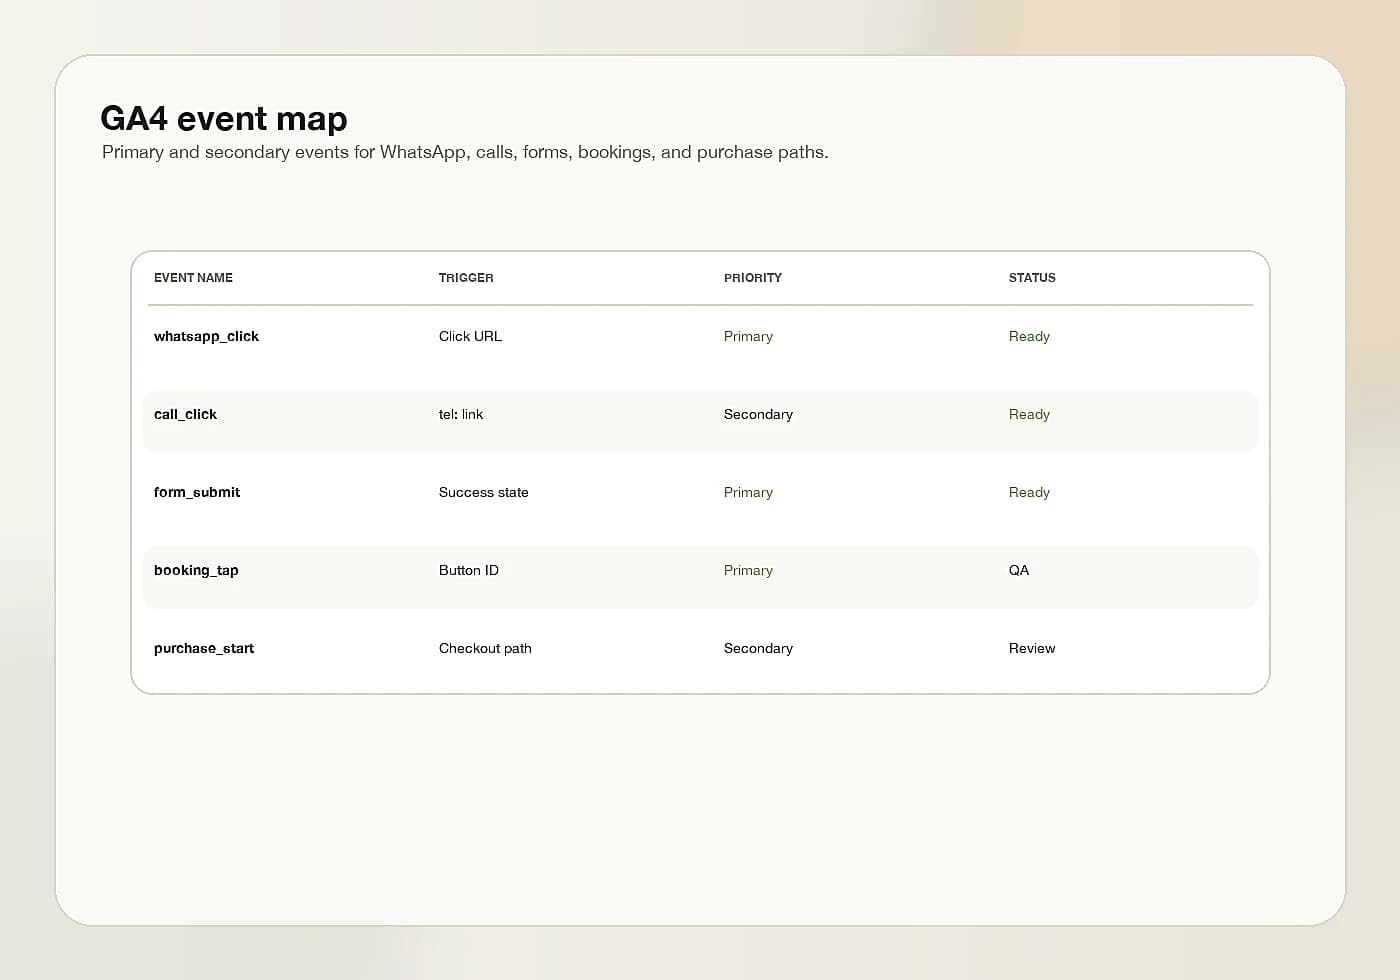Click the 'Button ID' trigger cell

click(x=469, y=570)
